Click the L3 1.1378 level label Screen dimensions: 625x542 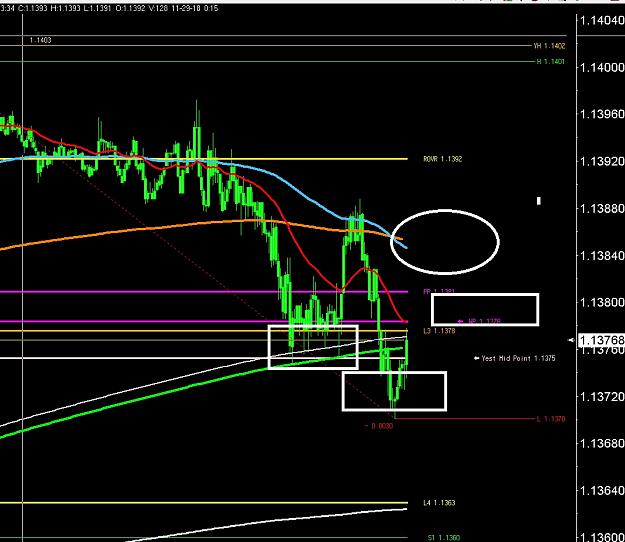pyautogui.click(x=439, y=331)
